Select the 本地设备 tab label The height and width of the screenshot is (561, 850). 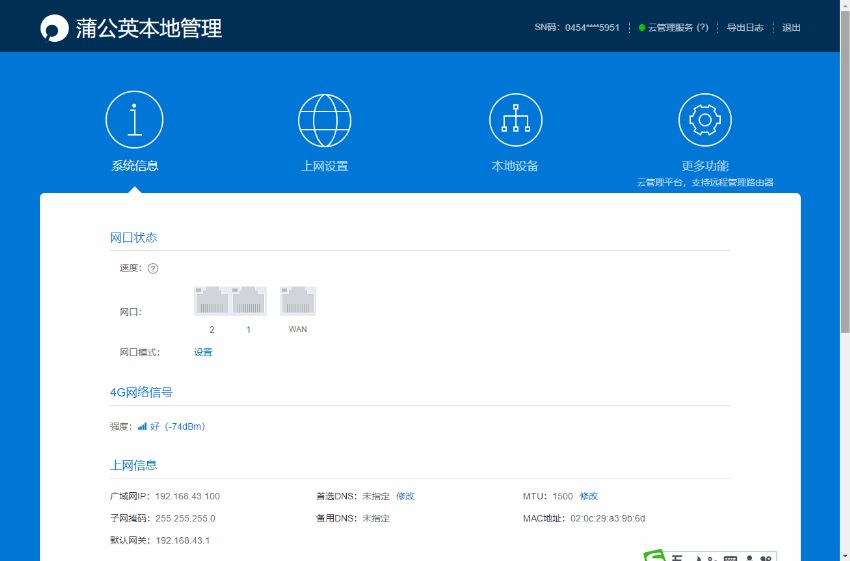pos(515,166)
